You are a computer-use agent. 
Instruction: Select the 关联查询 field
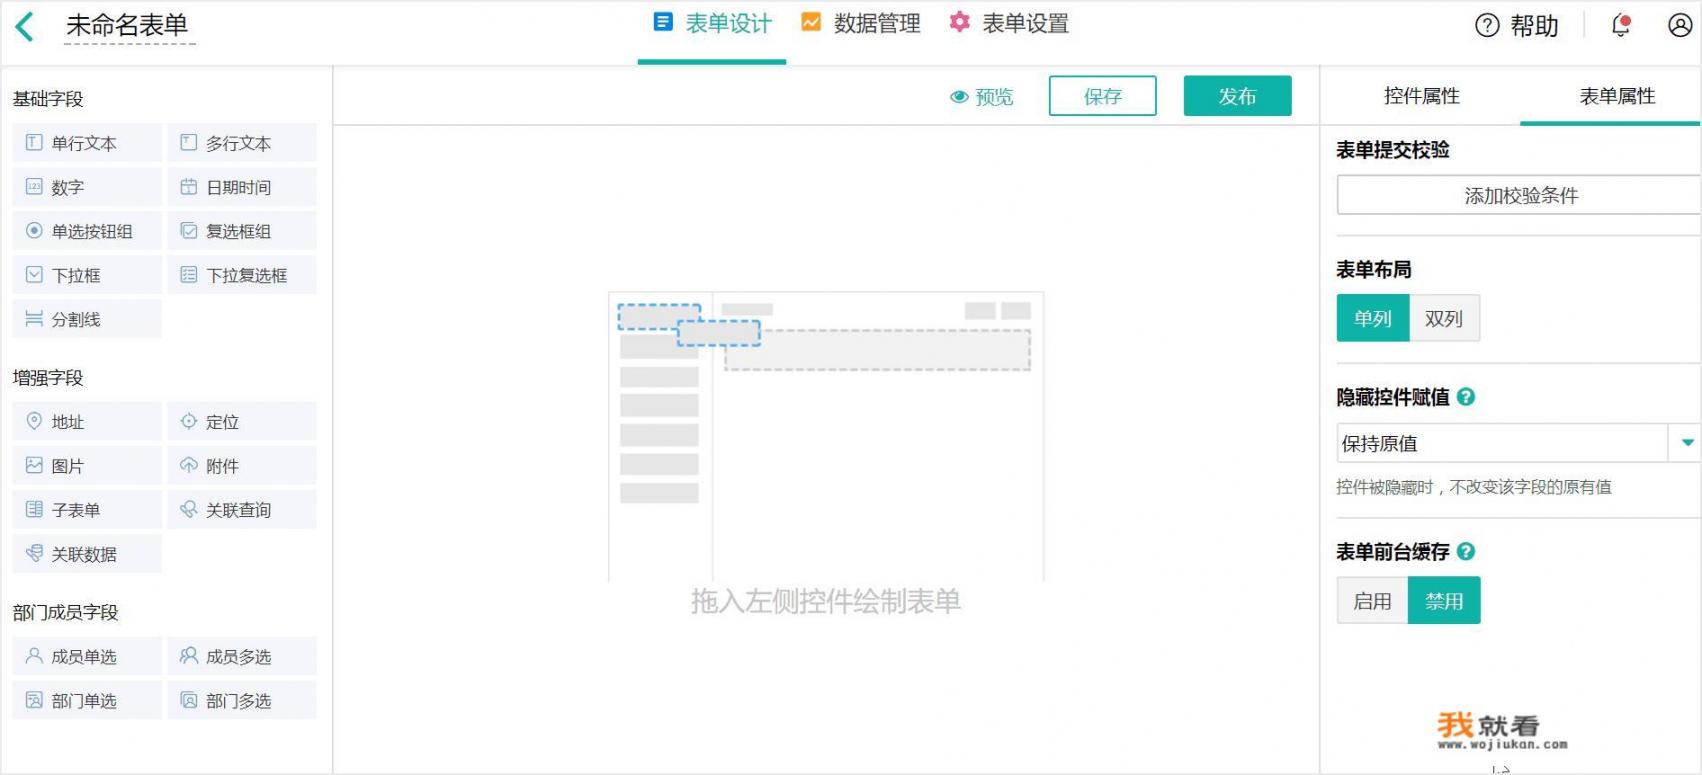click(242, 510)
